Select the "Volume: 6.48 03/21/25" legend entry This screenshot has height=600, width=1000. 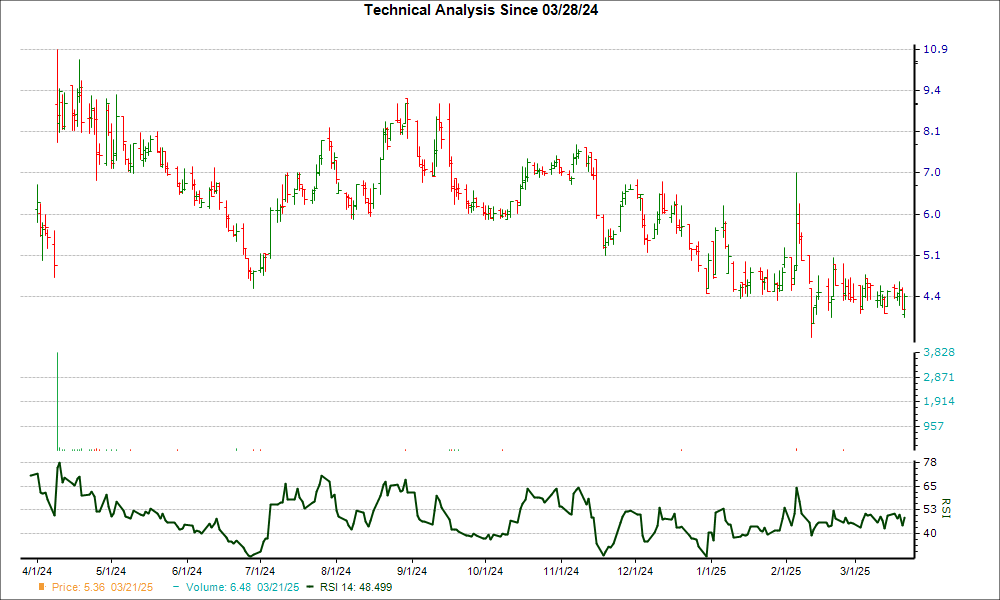[237, 586]
